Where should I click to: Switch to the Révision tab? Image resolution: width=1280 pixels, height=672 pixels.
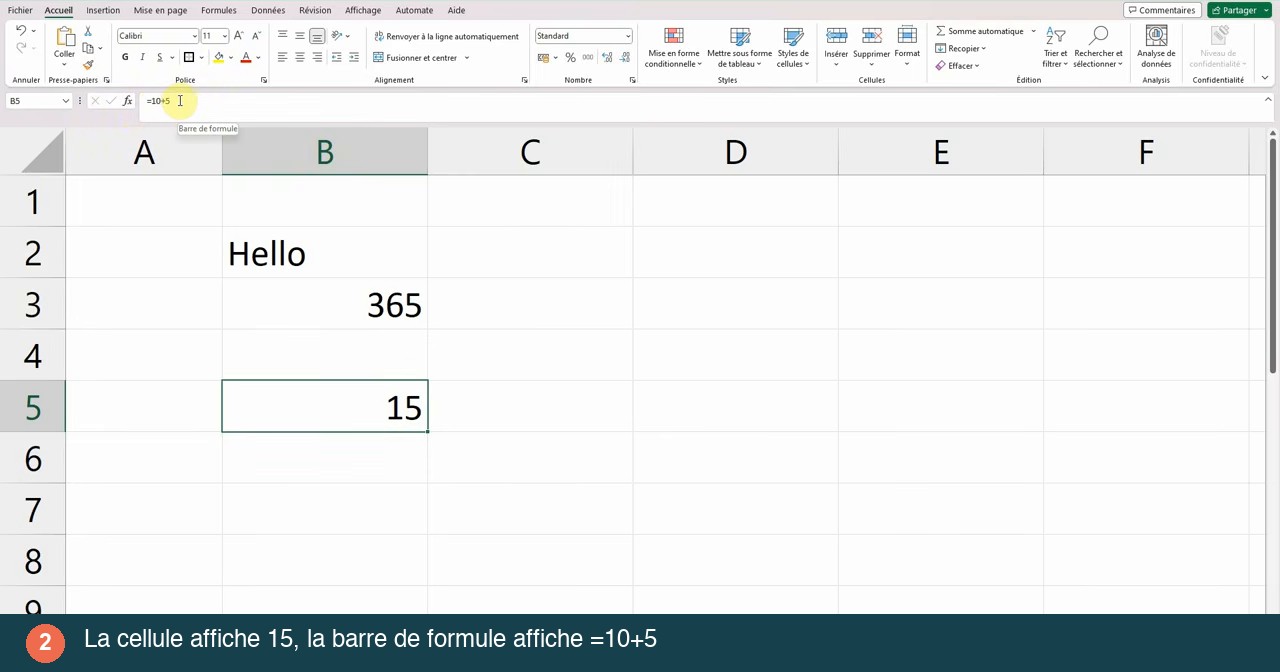pyautogui.click(x=315, y=10)
